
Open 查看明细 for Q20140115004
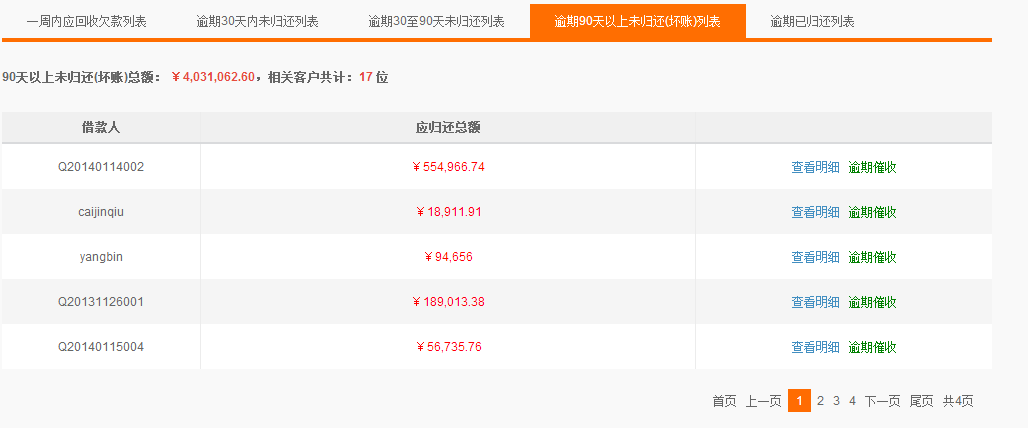pos(815,347)
